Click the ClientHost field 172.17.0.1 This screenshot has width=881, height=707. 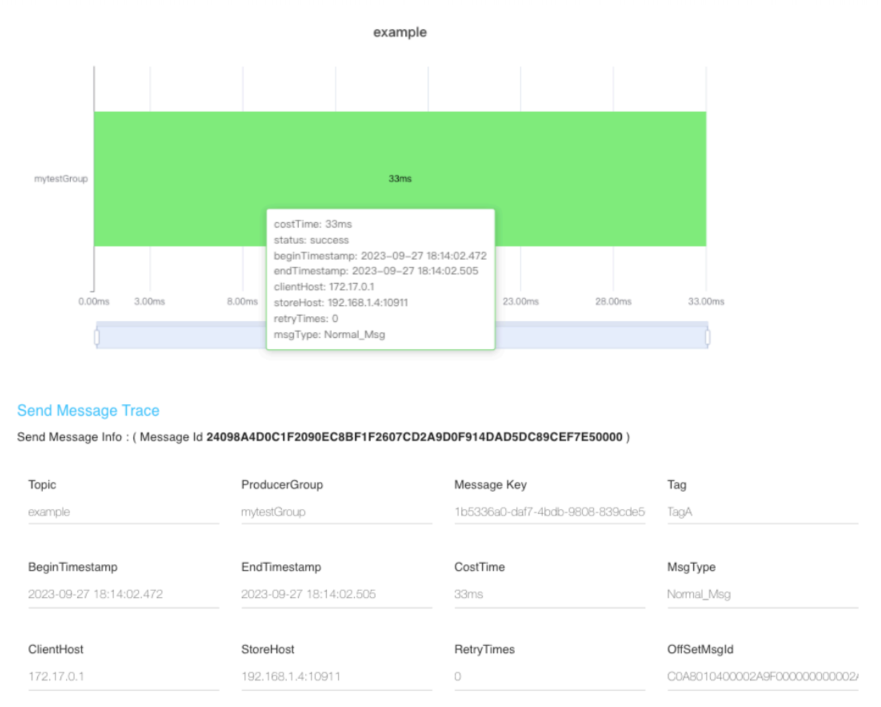(x=123, y=676)
